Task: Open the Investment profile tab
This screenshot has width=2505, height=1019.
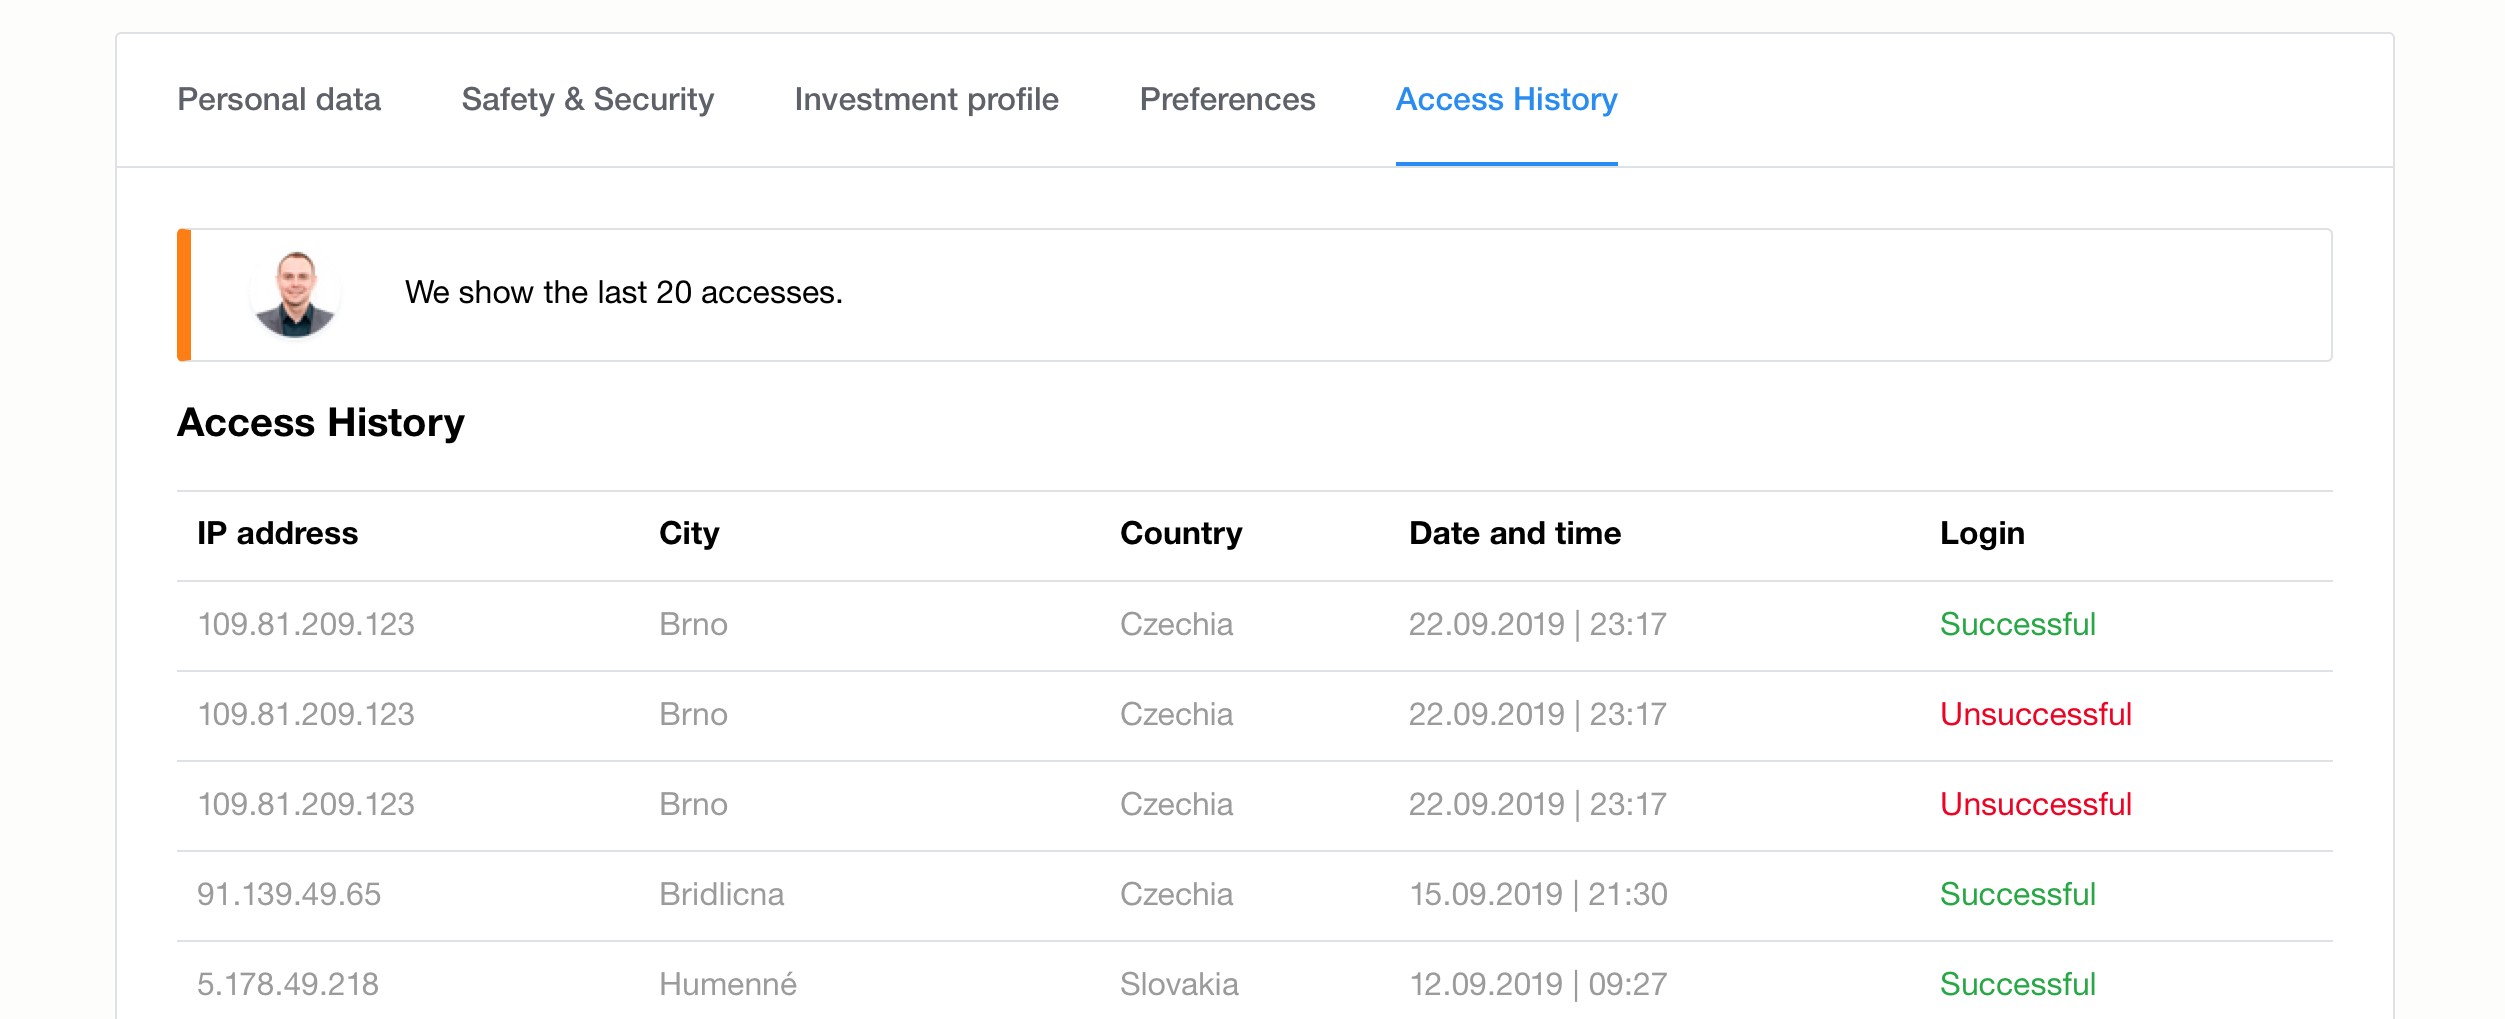Action: click(x=926, y=100)
